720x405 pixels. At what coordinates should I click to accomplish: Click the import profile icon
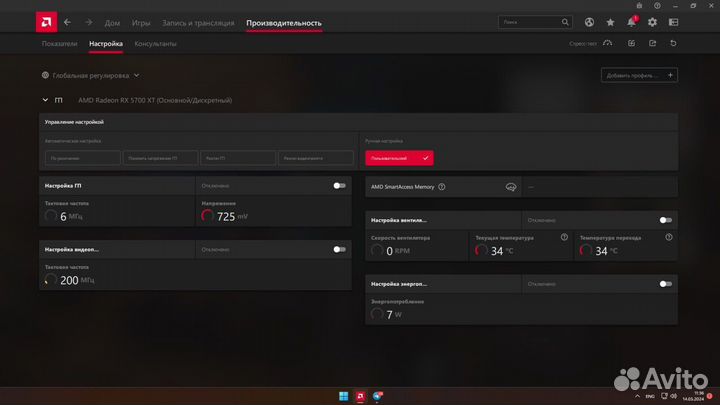pos(631,43)
